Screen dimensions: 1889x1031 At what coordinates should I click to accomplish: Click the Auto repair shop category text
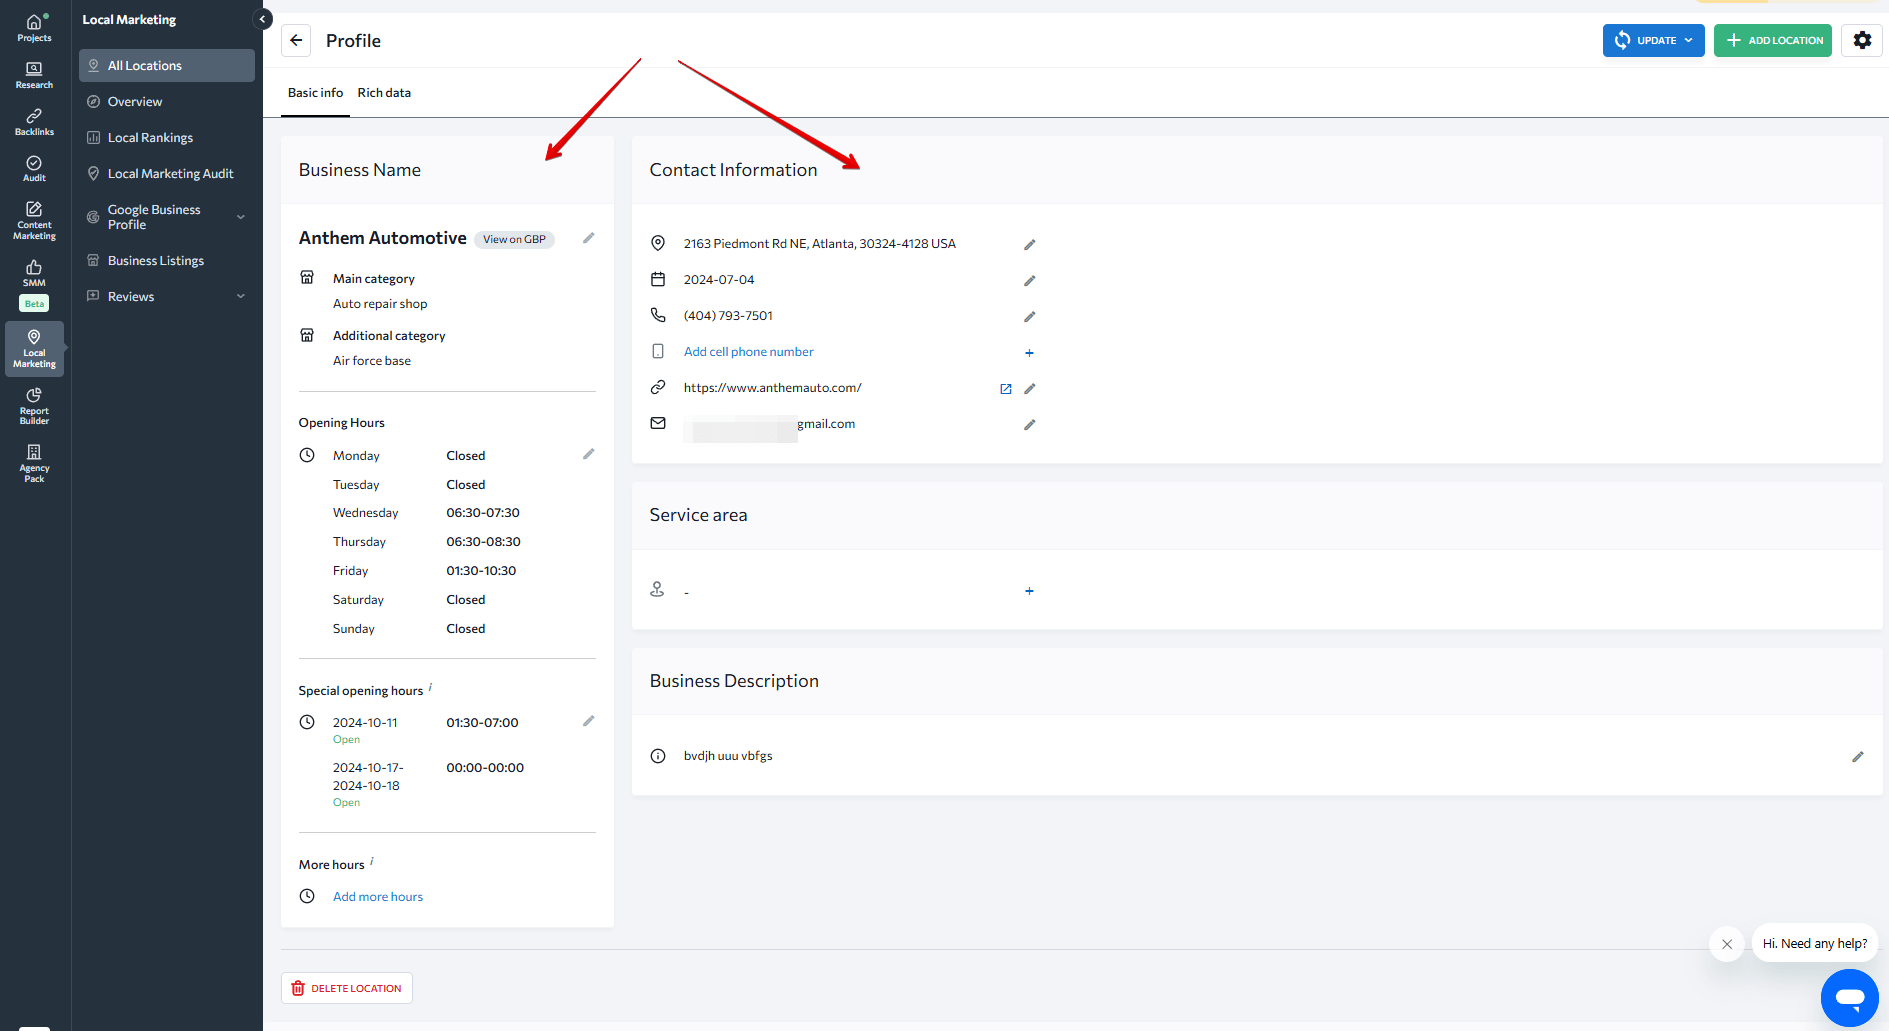(x=380, y=304)
